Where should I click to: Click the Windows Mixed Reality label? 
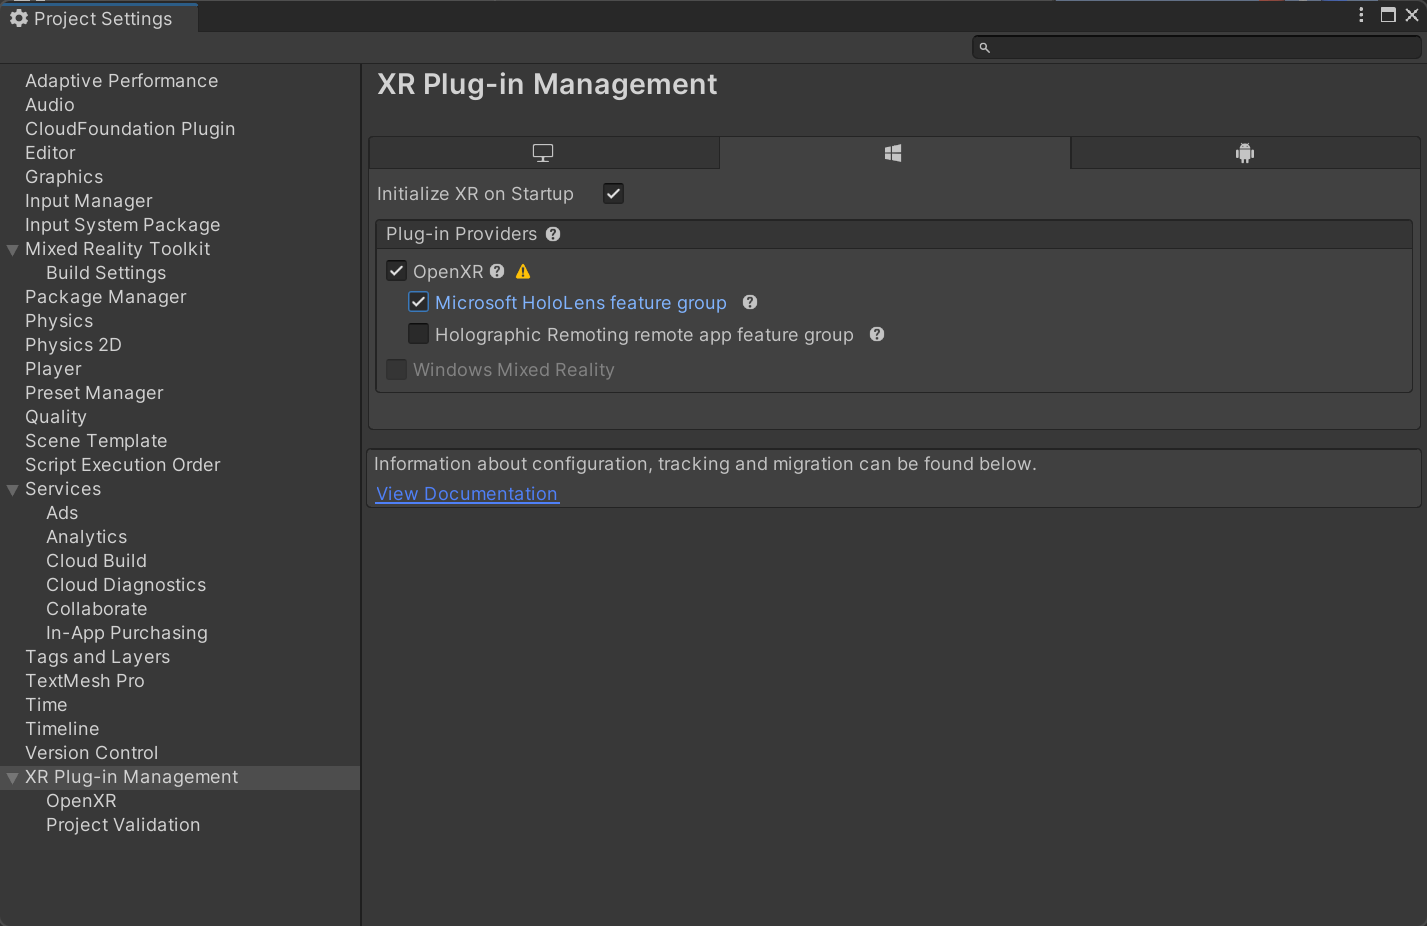[514, 370]
